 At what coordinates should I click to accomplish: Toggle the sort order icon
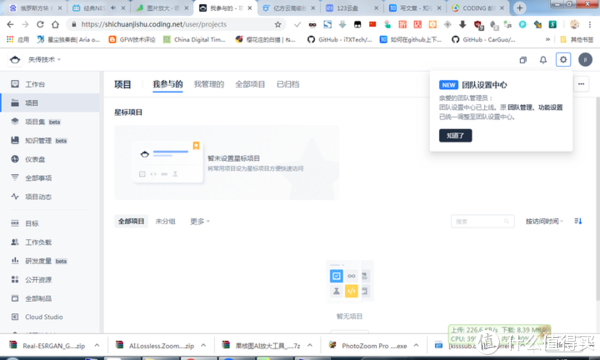click(x=578, y=221)
